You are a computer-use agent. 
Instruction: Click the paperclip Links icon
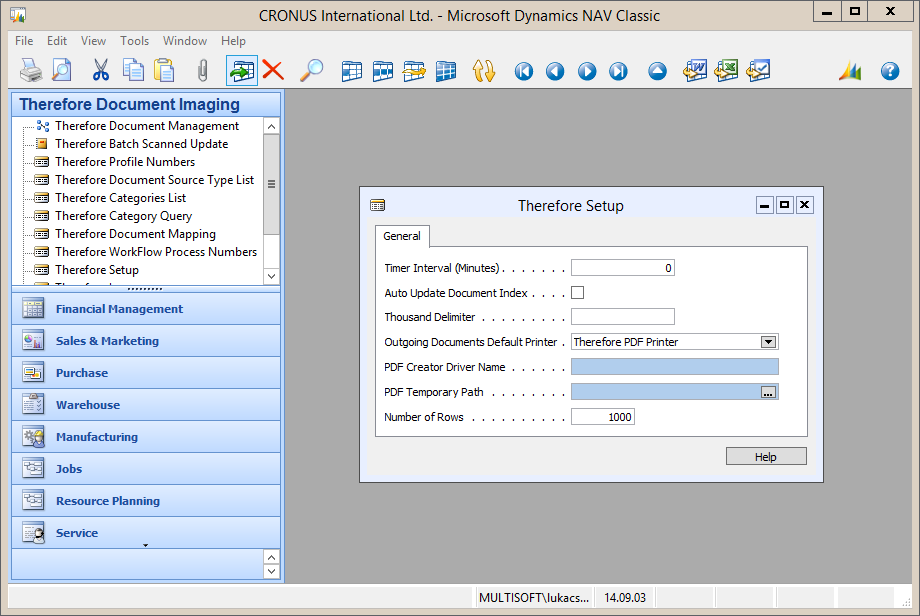202,71
